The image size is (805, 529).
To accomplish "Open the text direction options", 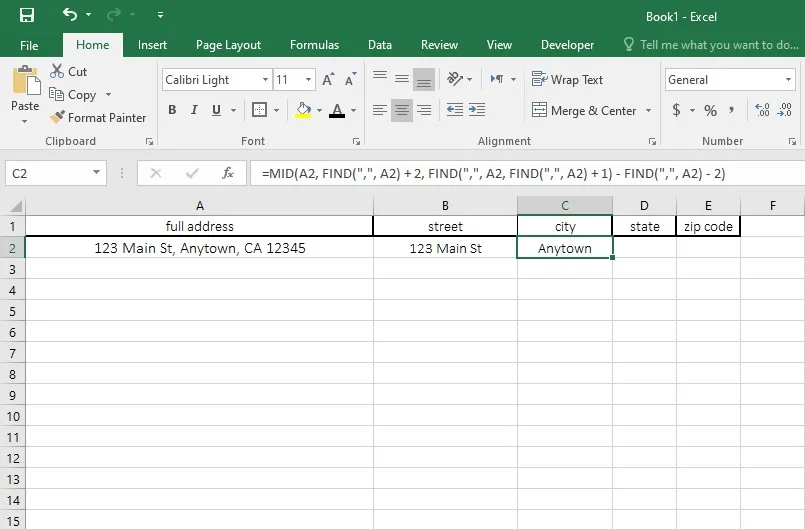I will click(x=503, y=79).
